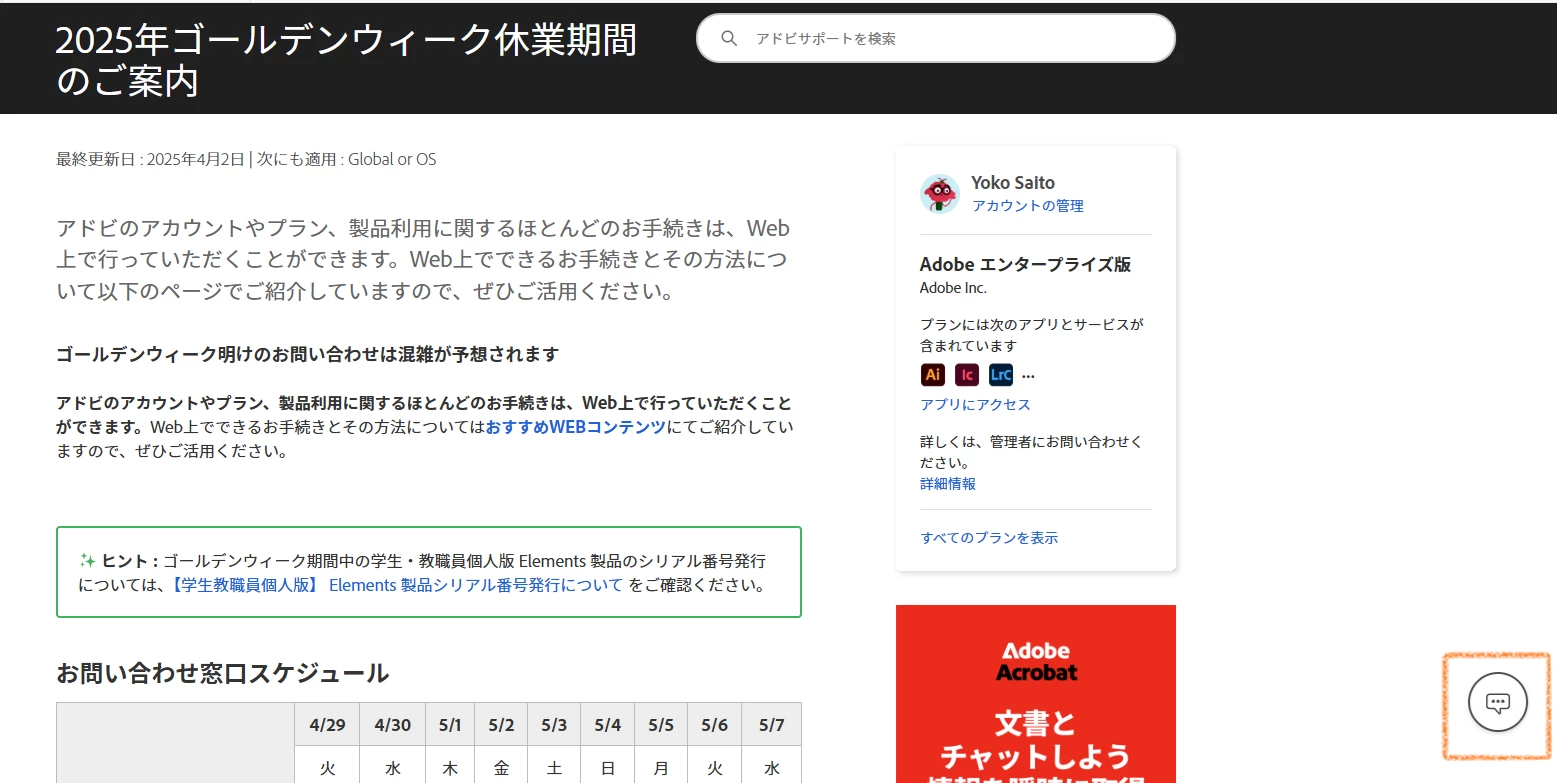The image size is (1557, 783).
Task: Open the アプリにアクセス link
Action: pos(975,404)
